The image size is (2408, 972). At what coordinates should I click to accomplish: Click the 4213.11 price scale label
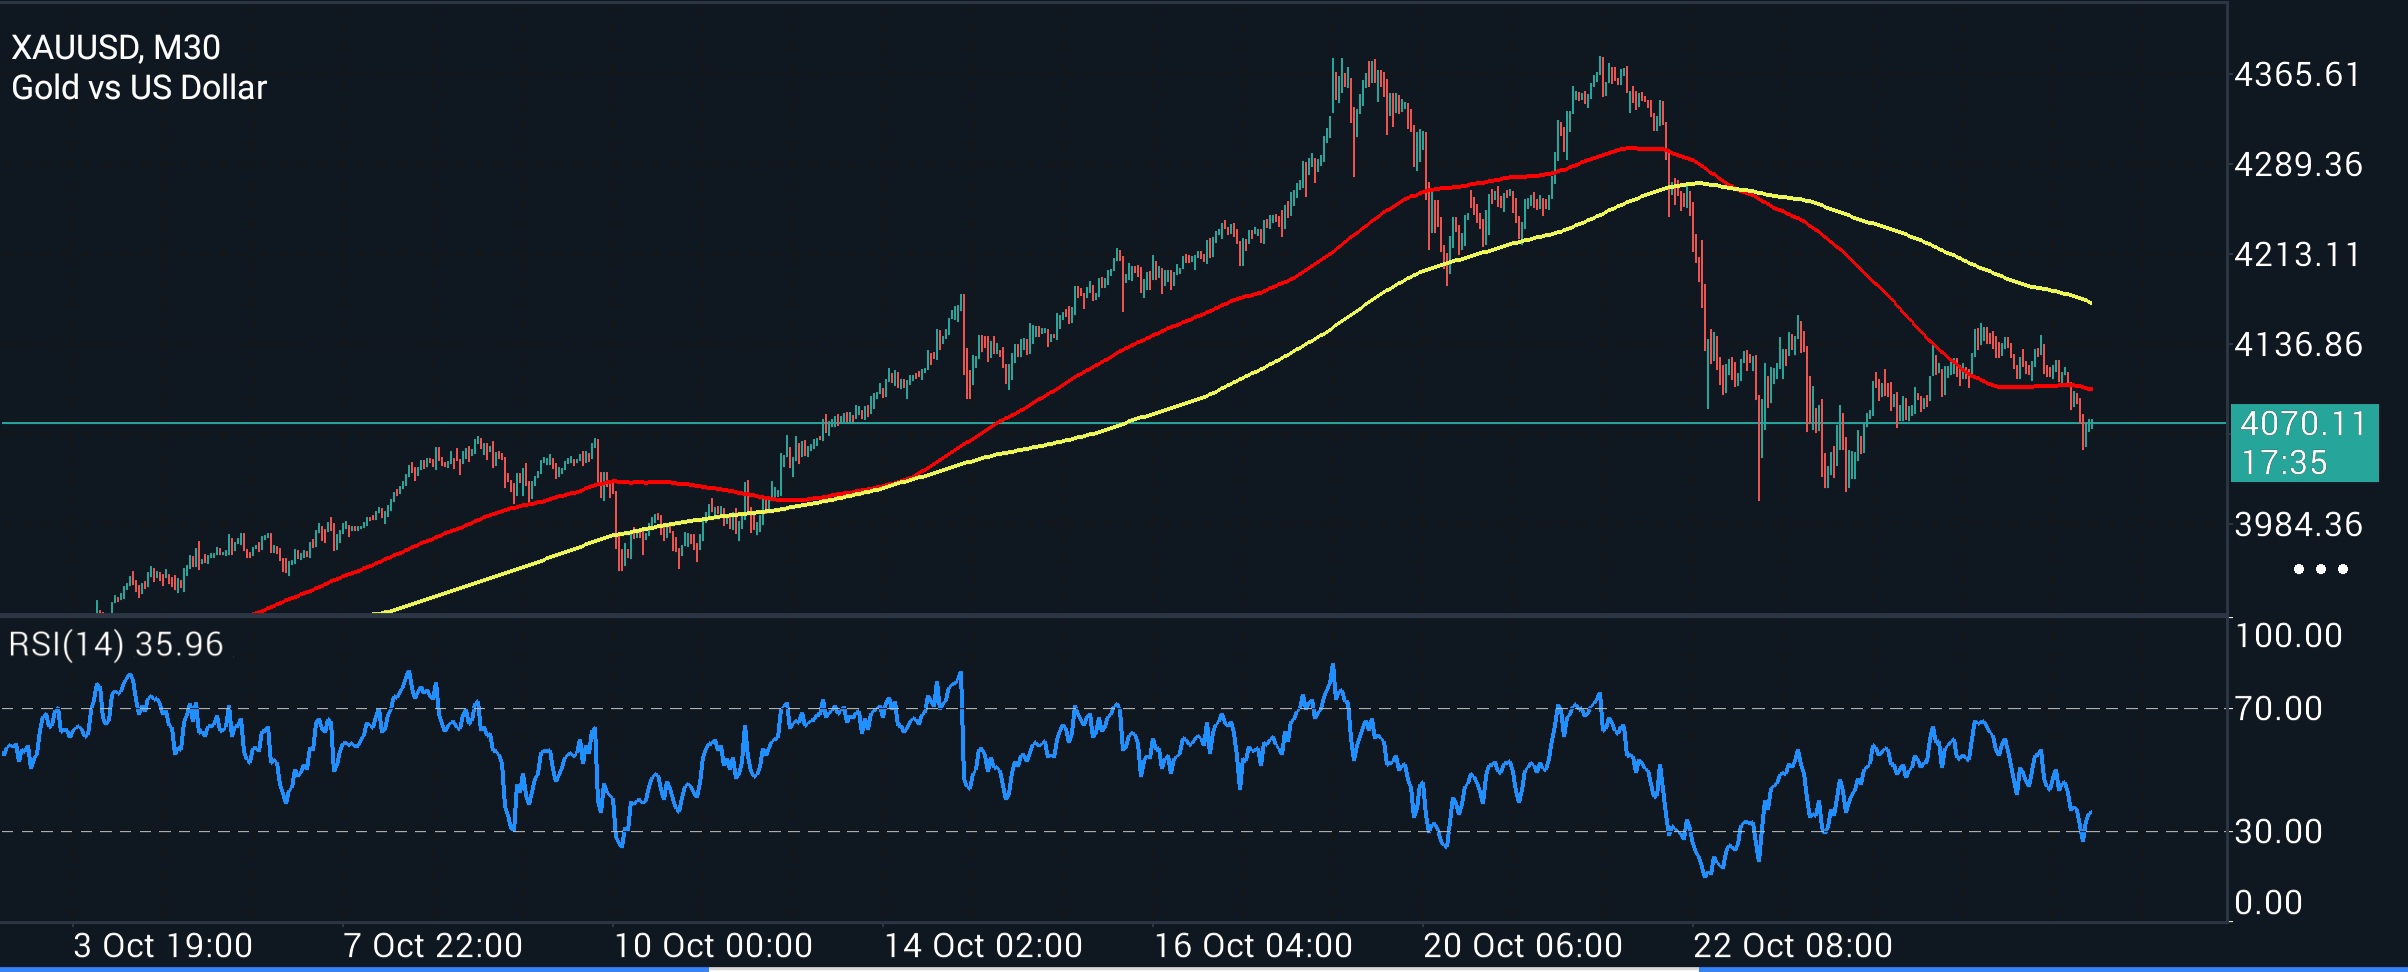pos(2298,255)
